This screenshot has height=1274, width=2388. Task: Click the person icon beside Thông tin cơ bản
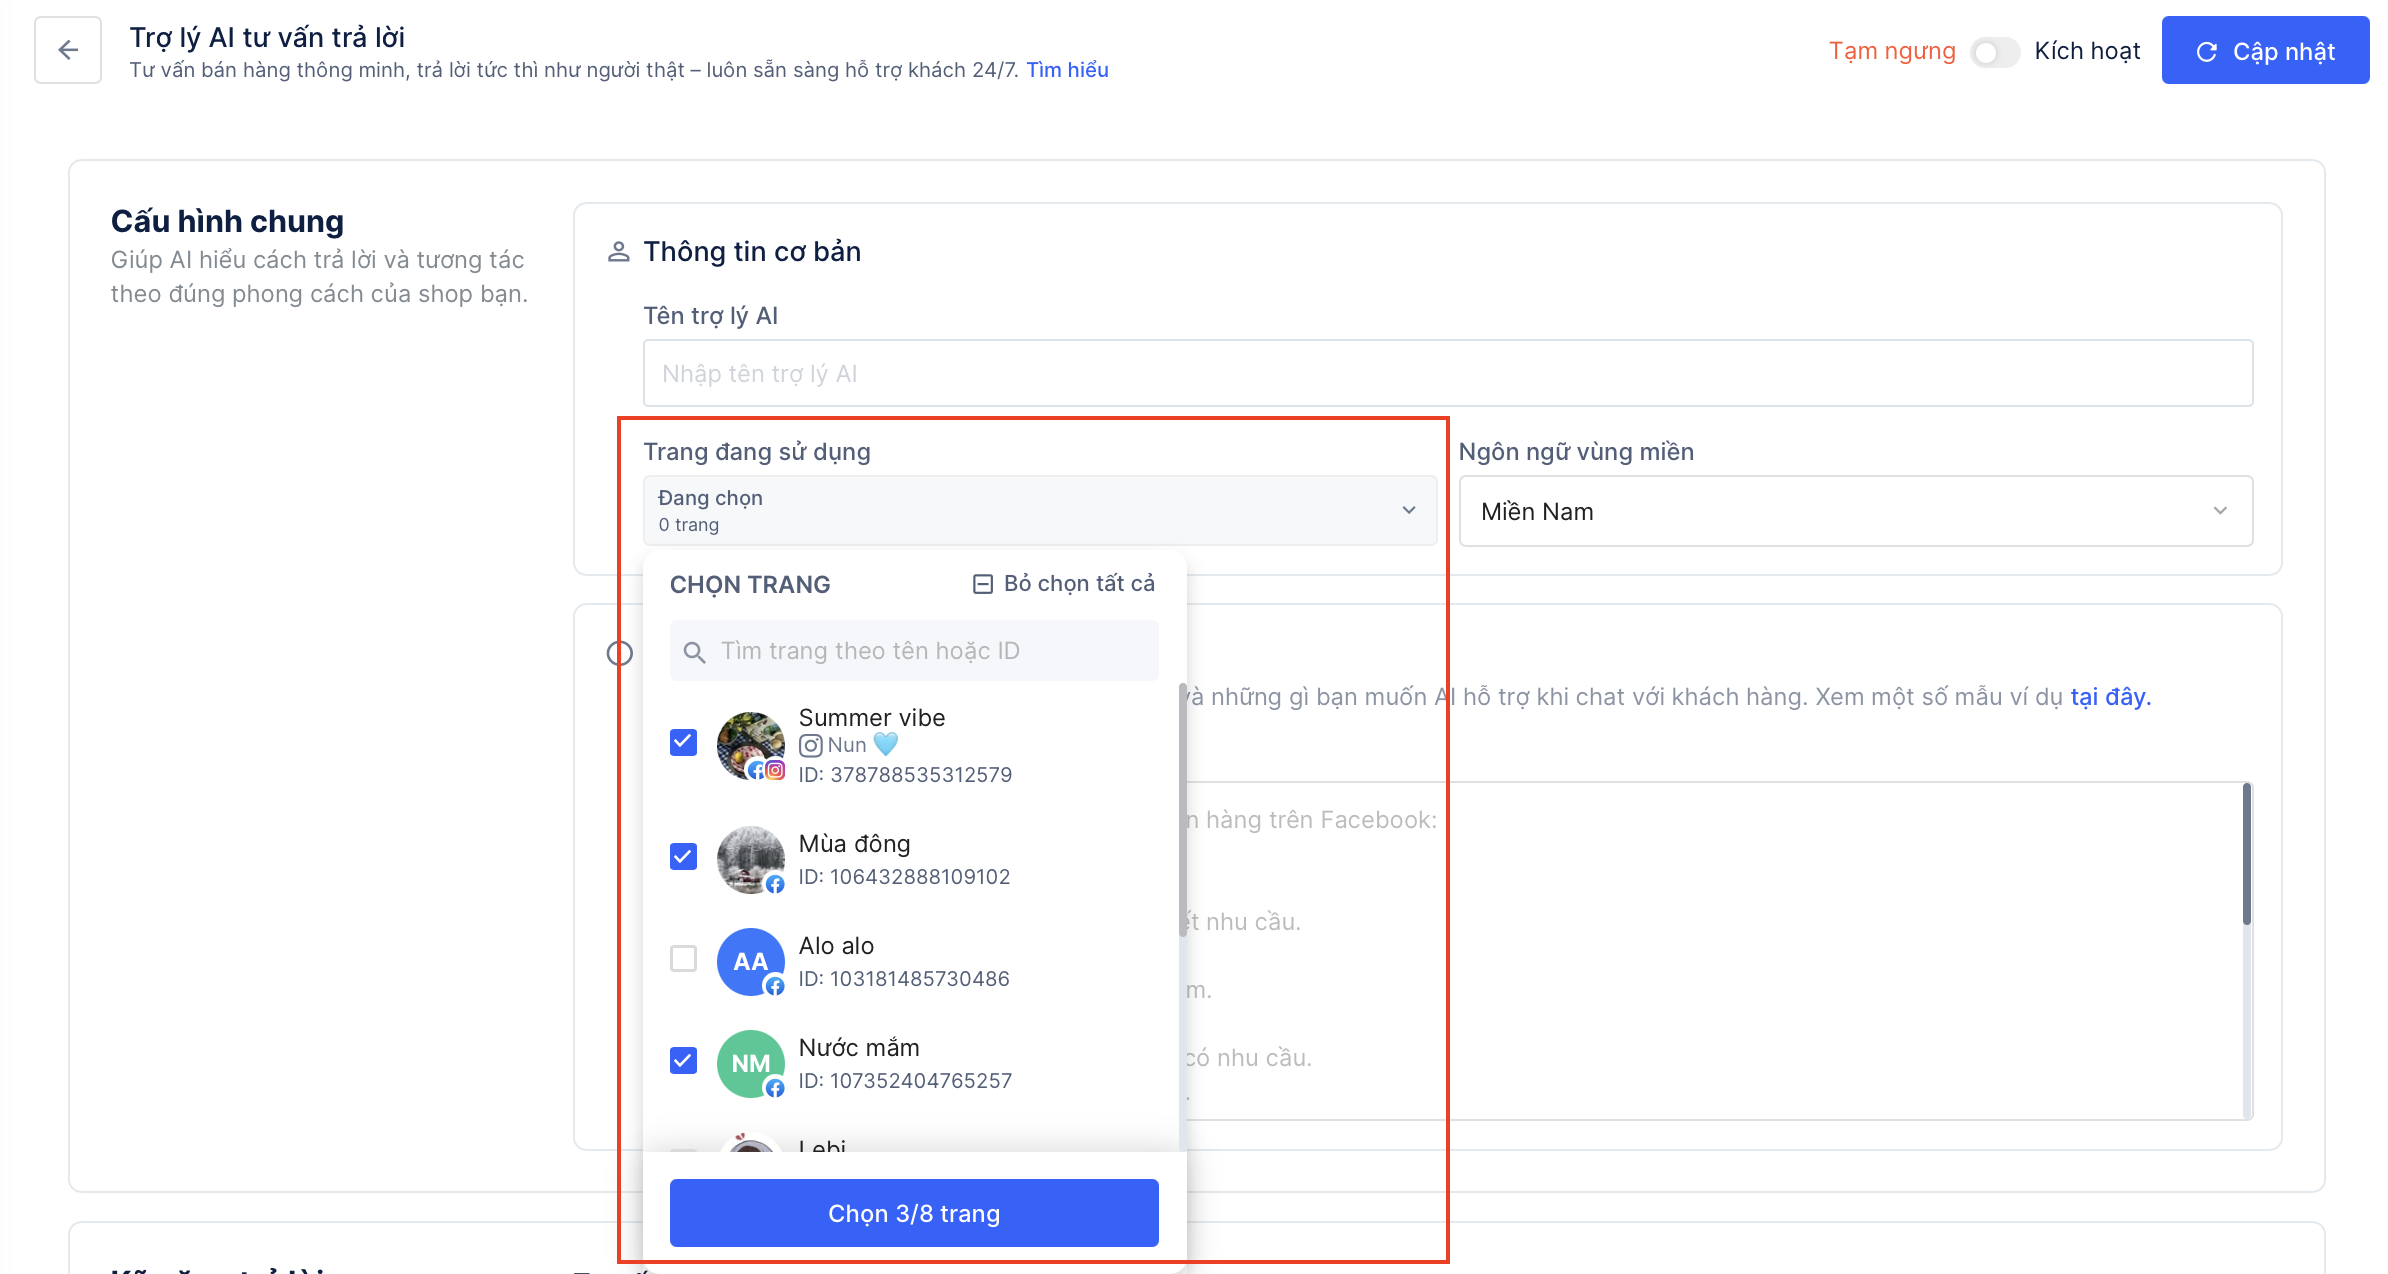pyautogui.click(x=619, y=252)
